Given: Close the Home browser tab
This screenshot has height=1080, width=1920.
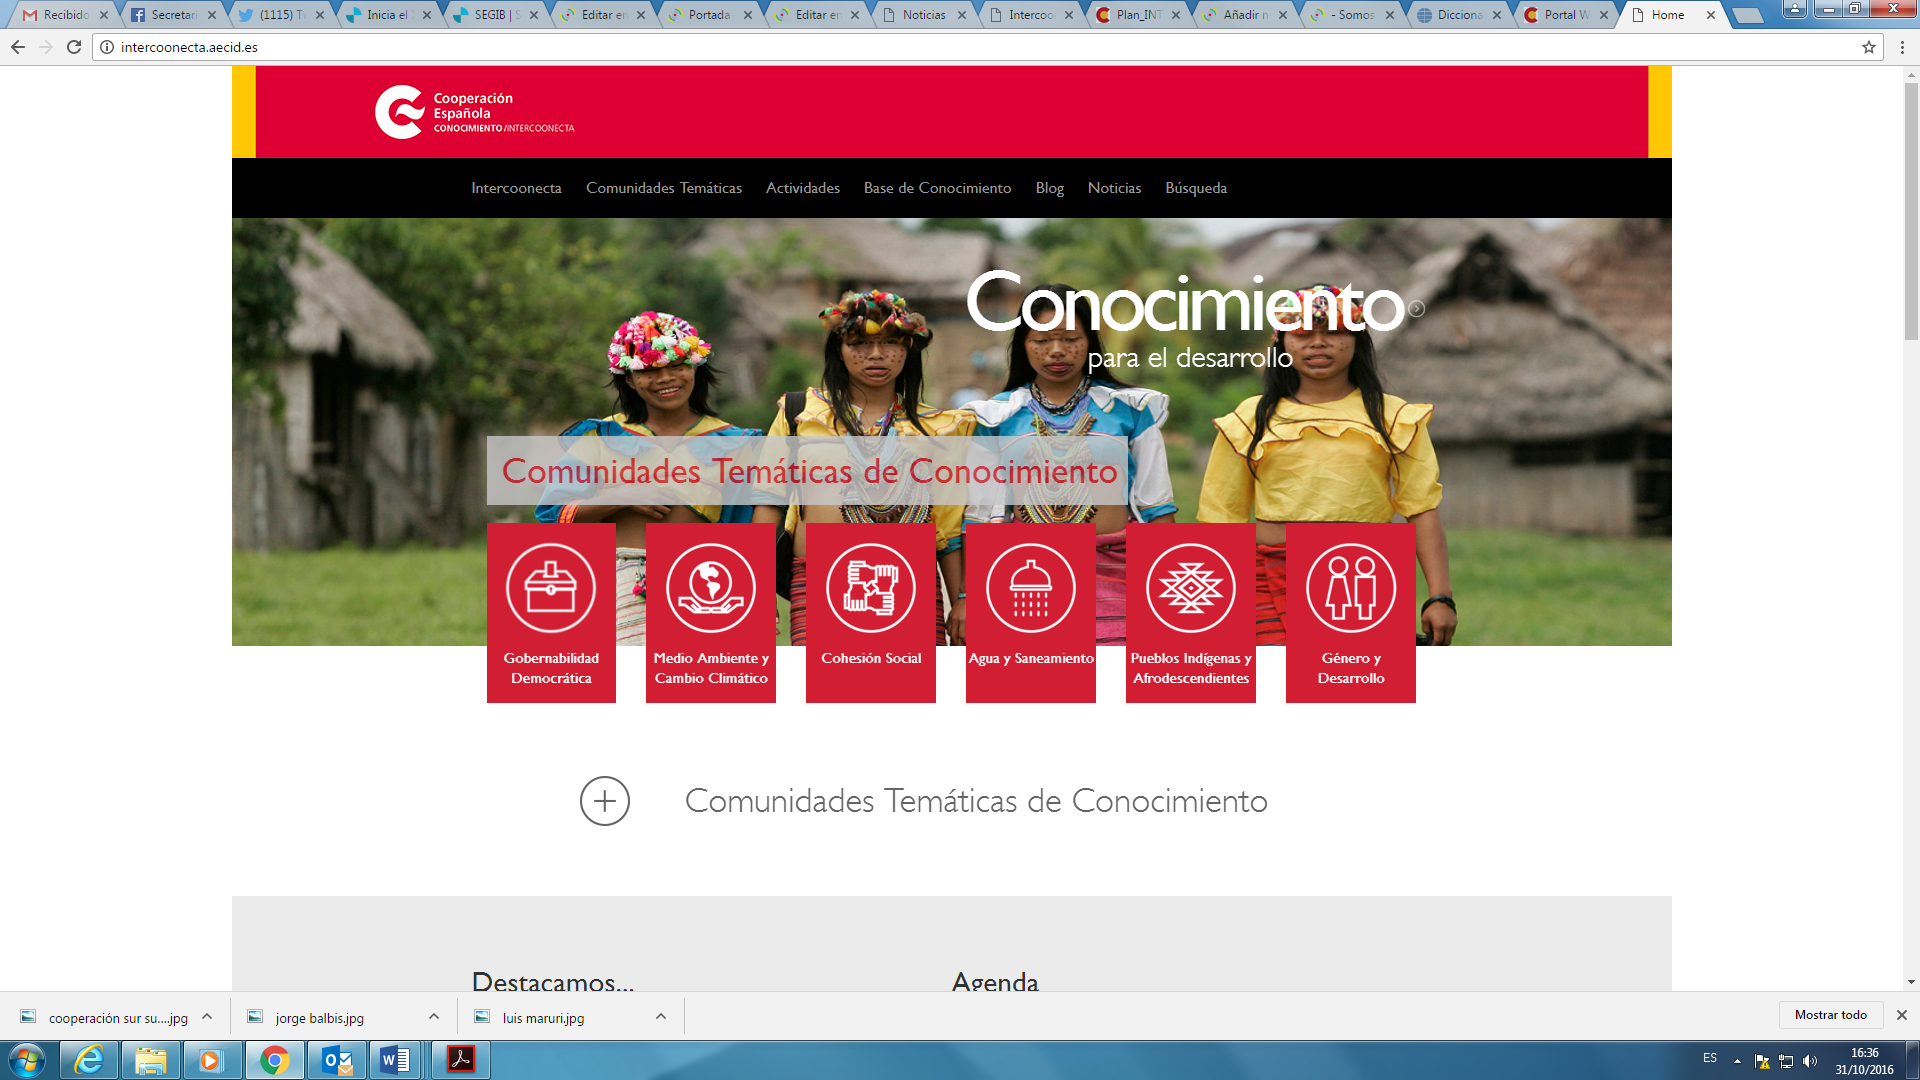Looking at the screenshot, I should (x=1711, y=15).
